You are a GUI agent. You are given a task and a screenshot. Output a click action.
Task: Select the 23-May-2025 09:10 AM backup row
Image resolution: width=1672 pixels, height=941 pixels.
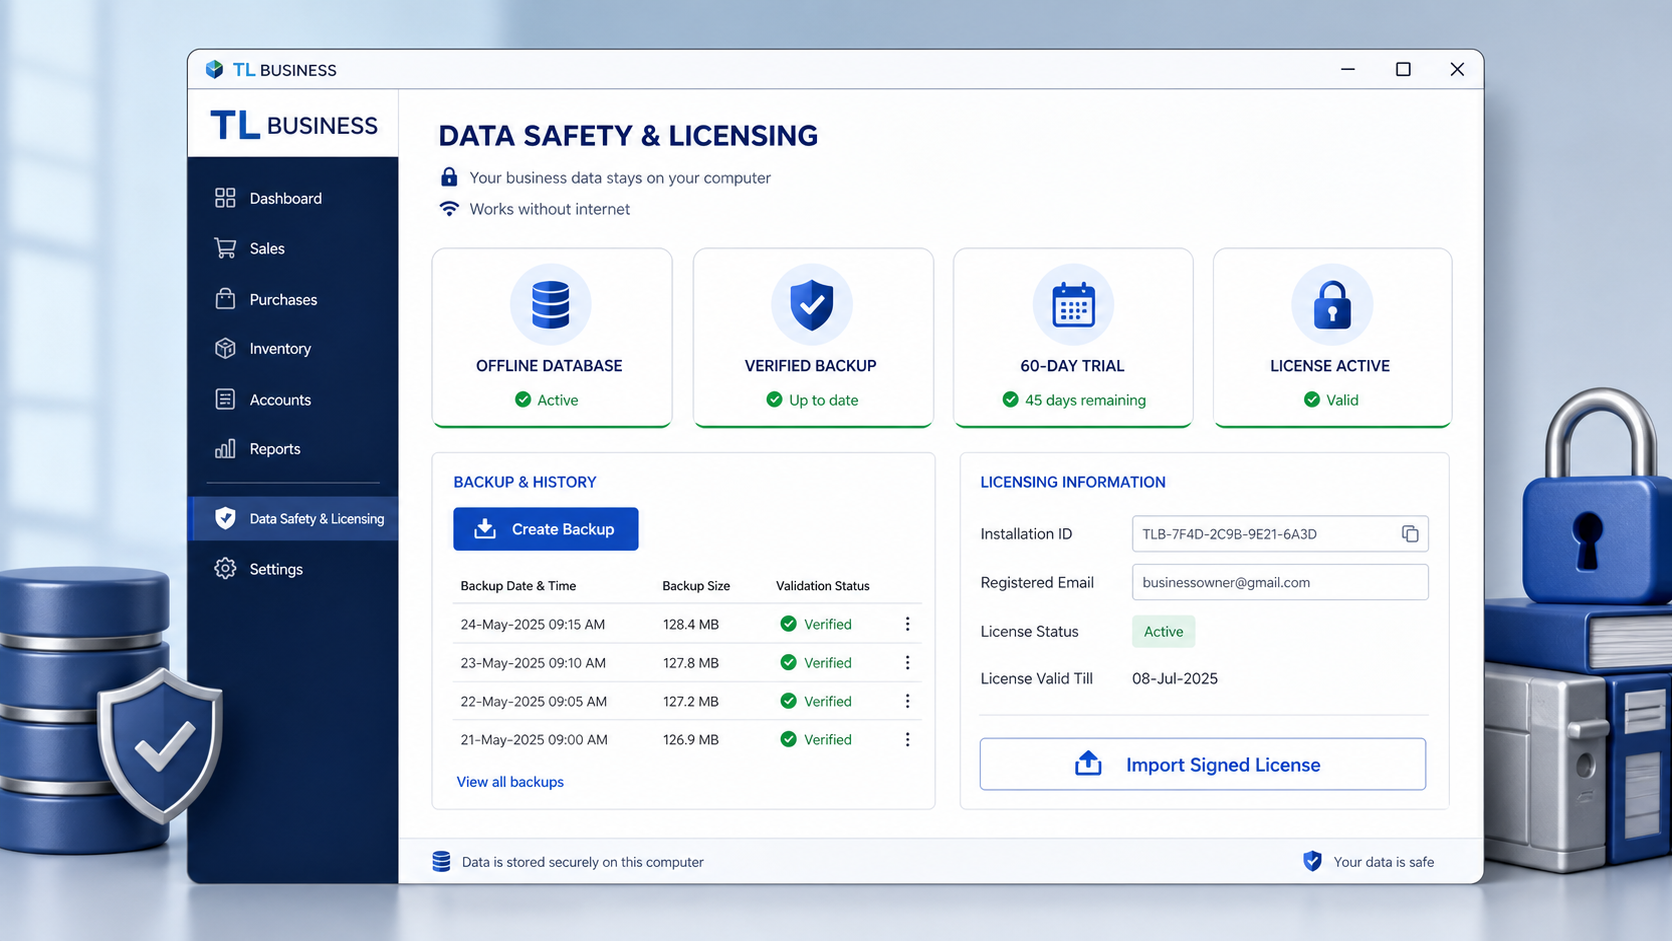(x=687, y=662)
